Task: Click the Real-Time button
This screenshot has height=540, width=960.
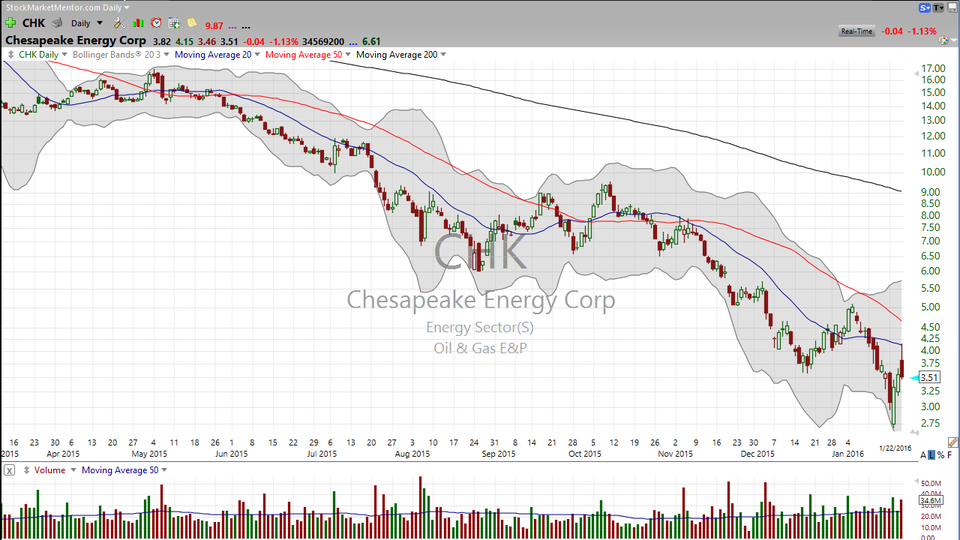Action: click(857, 31)
